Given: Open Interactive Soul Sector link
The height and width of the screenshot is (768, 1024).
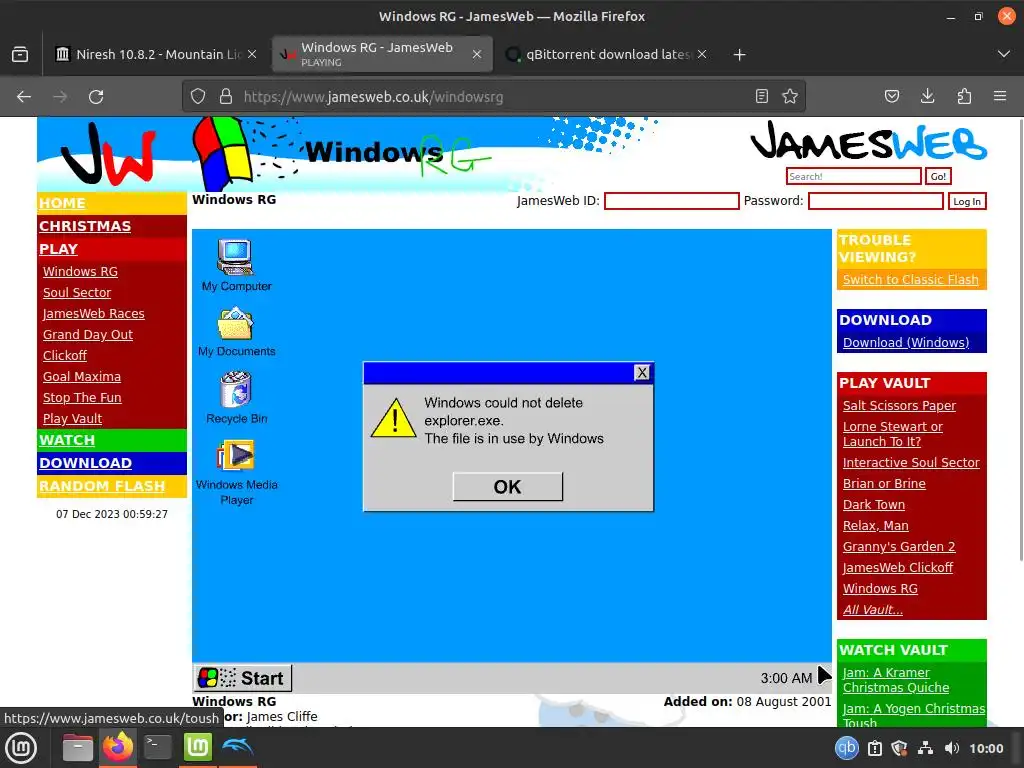Looking at the screenshot, I should point(911,462).
